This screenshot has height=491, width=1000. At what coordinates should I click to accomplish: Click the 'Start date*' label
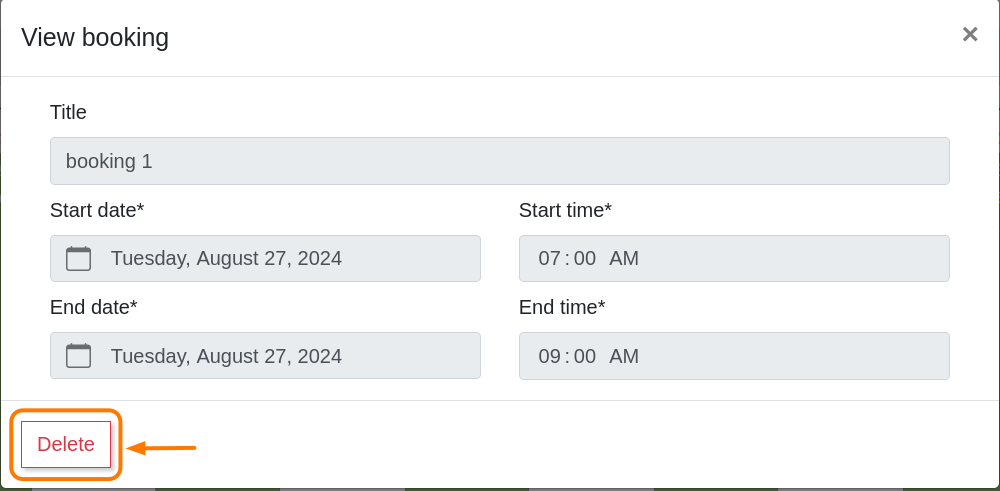click(97, 211)
